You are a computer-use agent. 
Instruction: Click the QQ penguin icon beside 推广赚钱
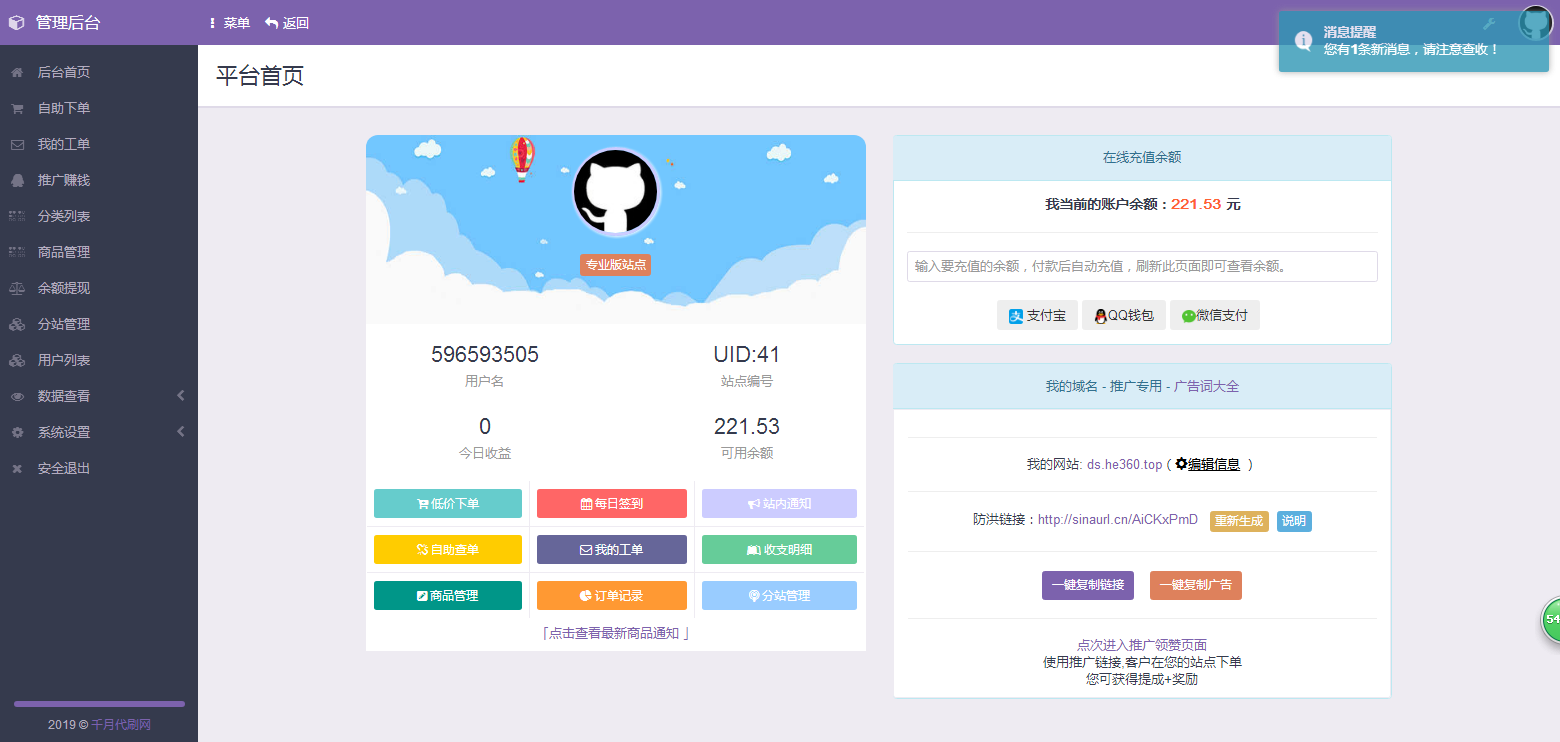tap(17, 180)
